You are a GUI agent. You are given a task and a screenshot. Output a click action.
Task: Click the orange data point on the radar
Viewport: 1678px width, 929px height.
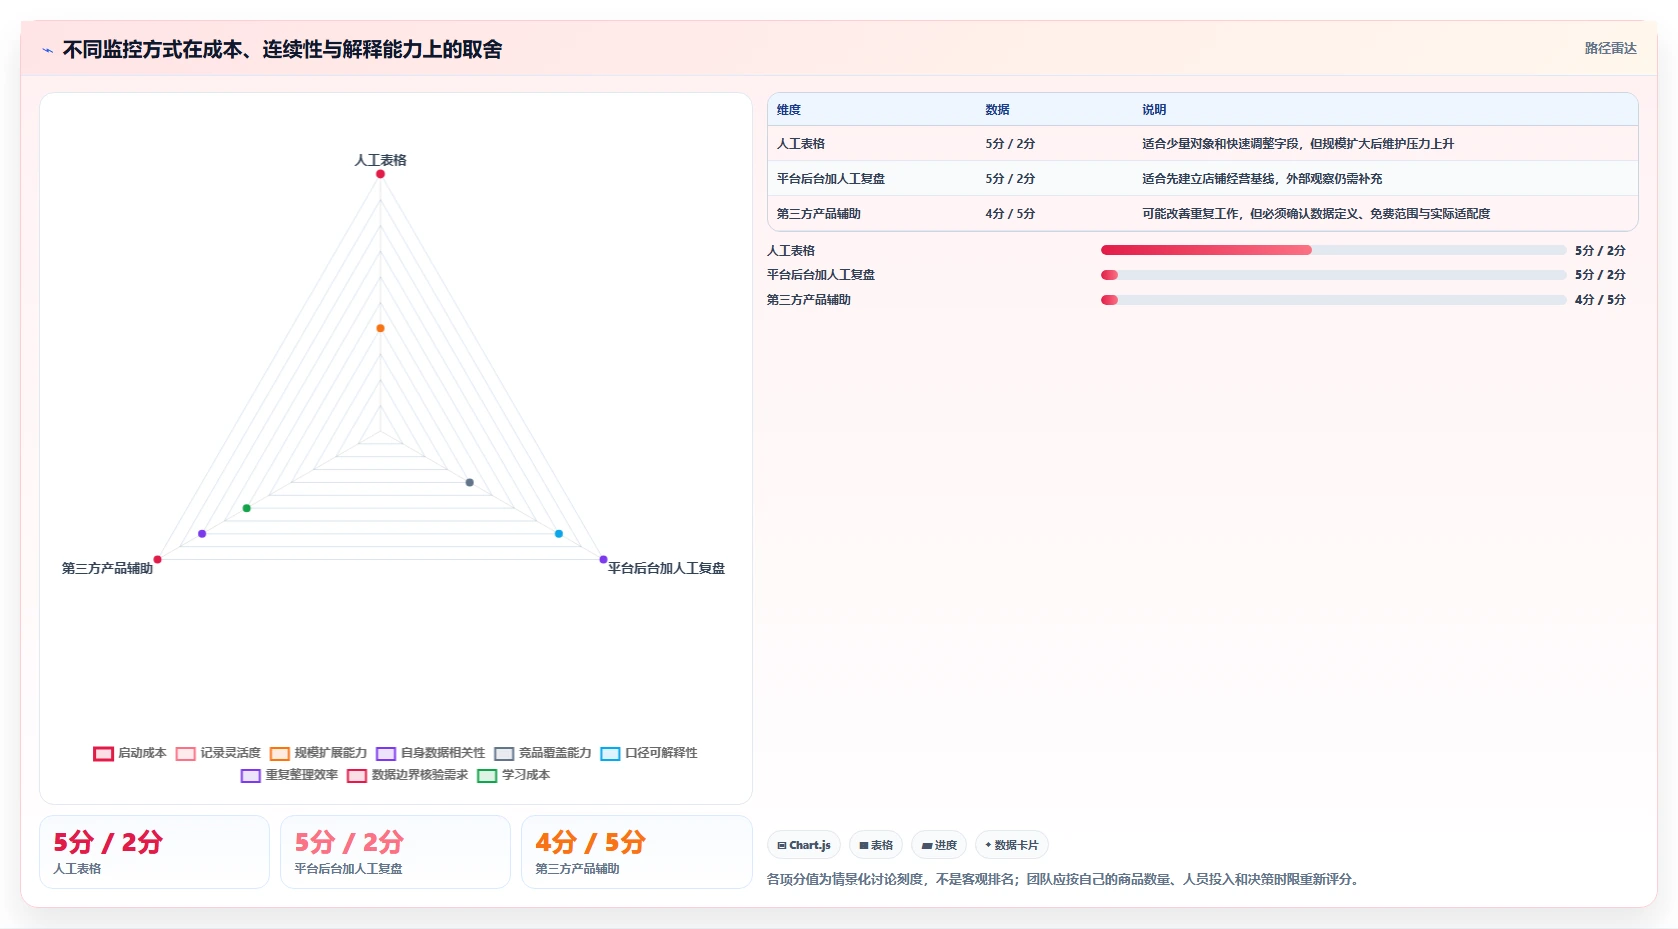click(x=380, y=328)
